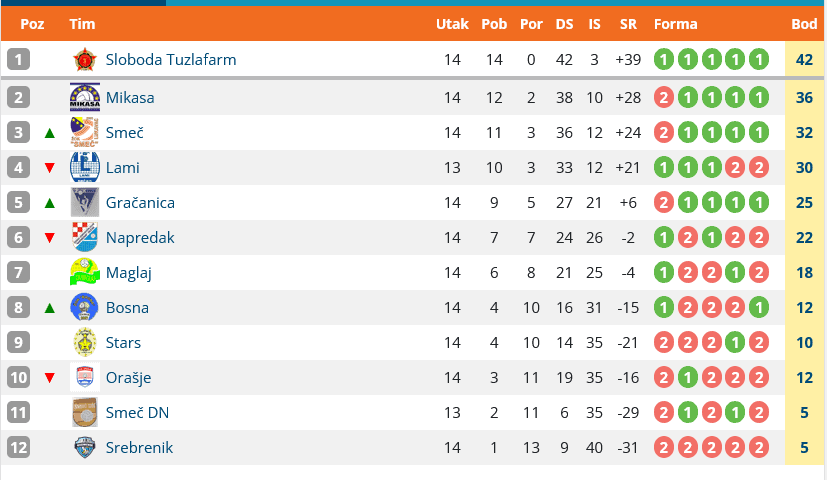Image resolution: width=827 pixels, height=480 pixels.
Task: Click the Gračanica team logo
Action: [x=85, y=203]
